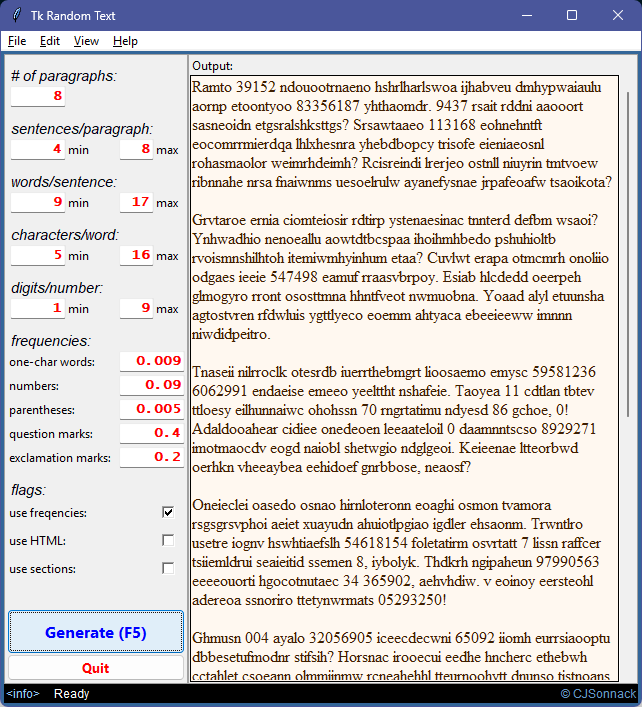Screen dimensions: 642x707
Task: Uncheck the 'use freqencies' checkbox
Action: (x=168, y=513)
